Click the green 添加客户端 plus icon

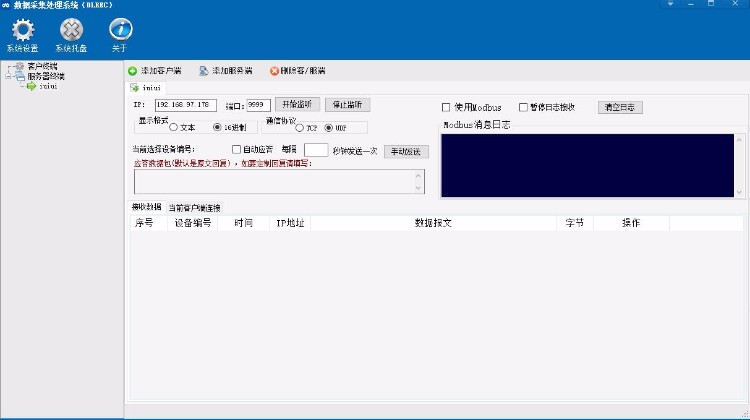click(x=132, y=71)
